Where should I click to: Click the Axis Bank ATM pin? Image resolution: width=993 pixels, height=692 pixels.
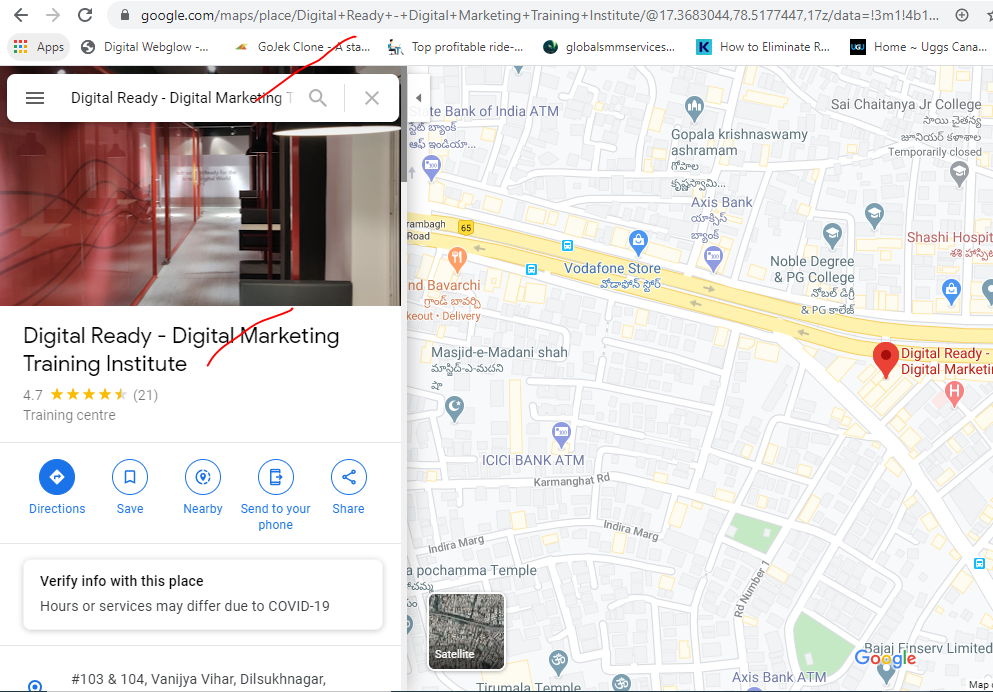[713, 260]
